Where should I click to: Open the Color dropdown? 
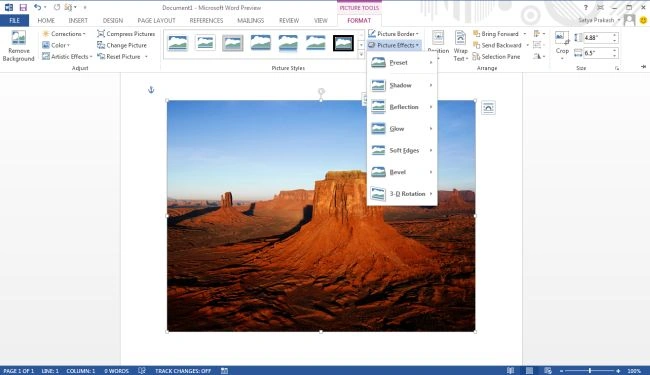(x=56, y=45)
